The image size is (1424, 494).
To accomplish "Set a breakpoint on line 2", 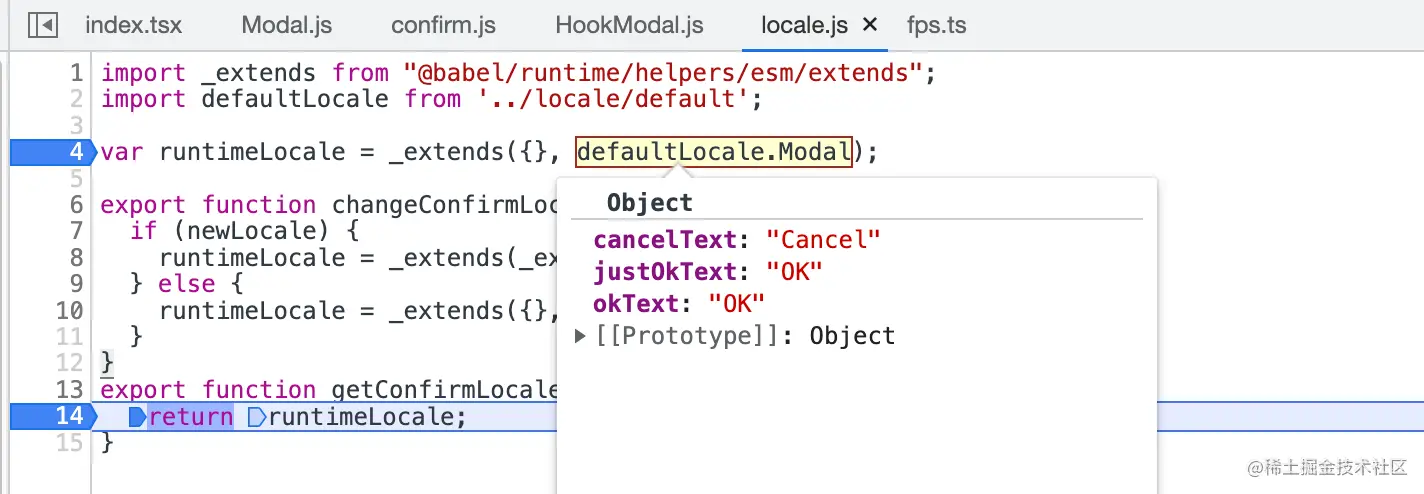I will [76, 99].
